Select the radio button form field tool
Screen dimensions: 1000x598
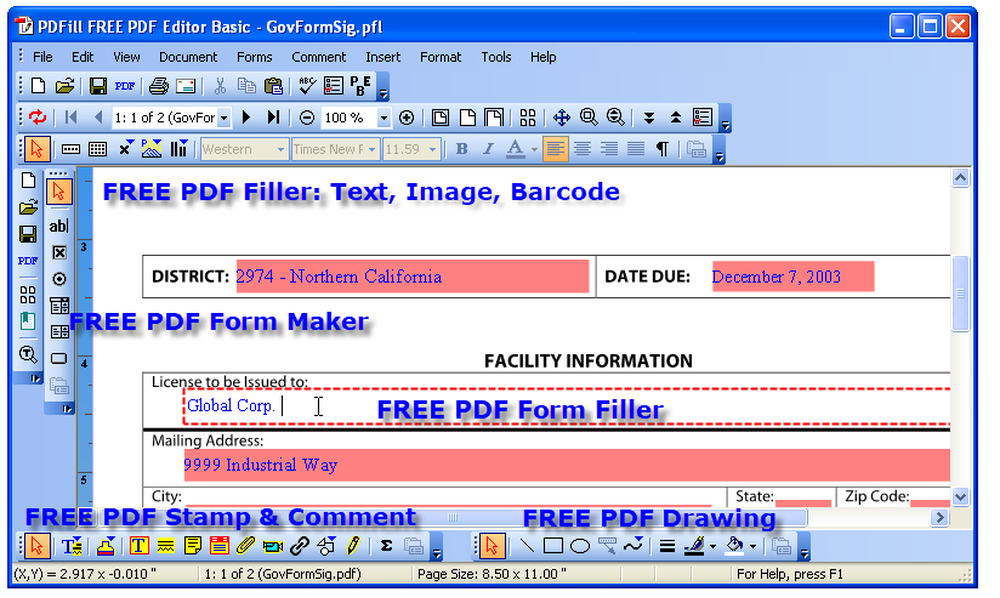59,279
